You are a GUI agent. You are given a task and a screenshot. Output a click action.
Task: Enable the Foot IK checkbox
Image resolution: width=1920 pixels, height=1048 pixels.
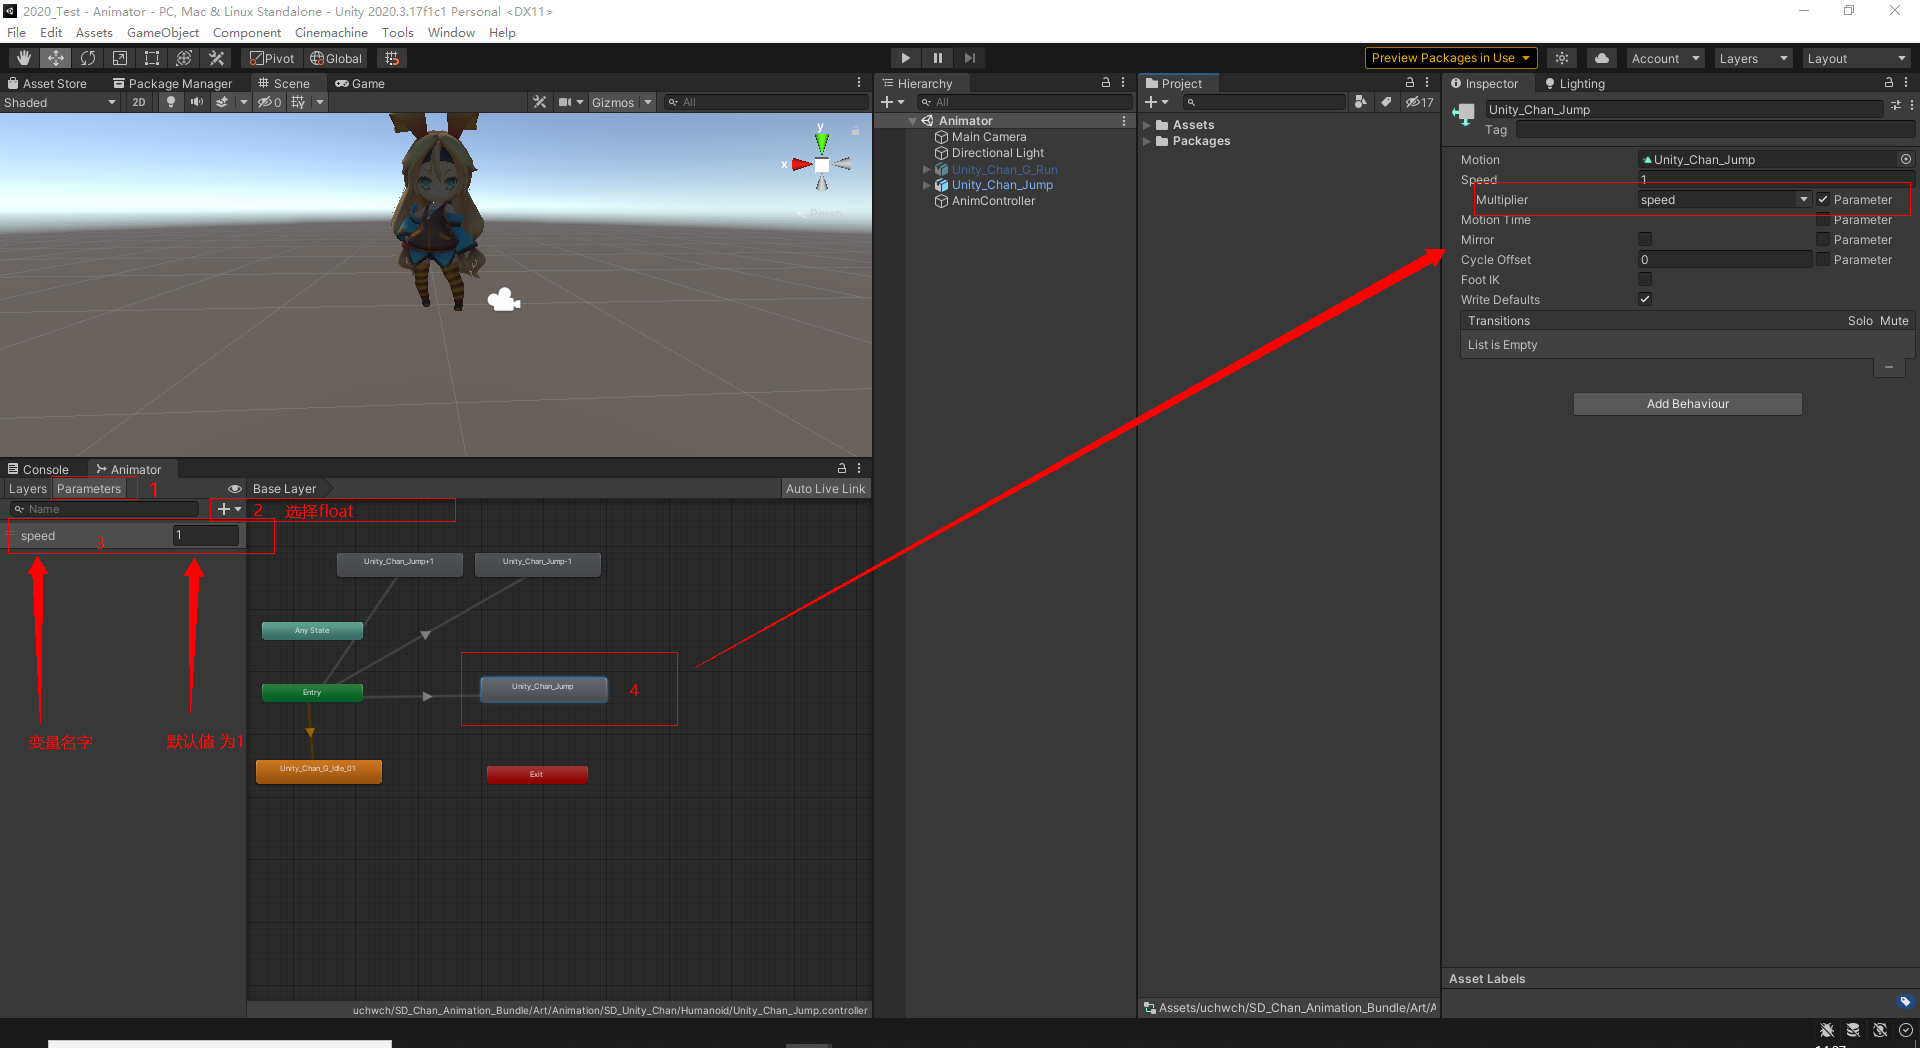click(x=1645, y=279)
